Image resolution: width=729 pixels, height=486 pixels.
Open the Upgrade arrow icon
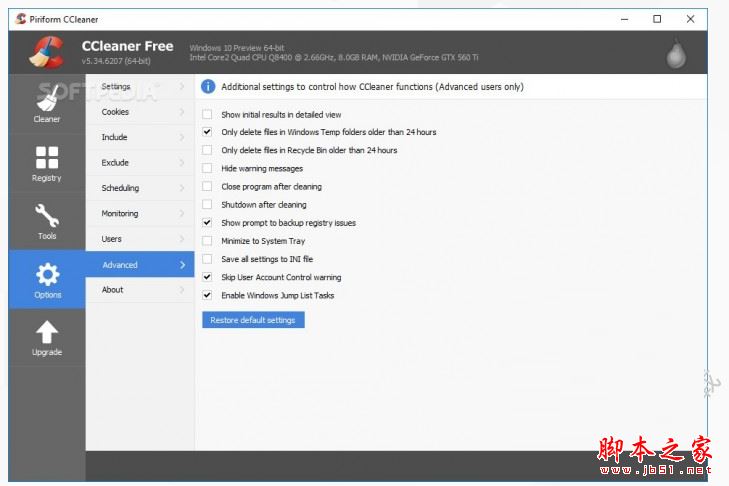[47, 333]
